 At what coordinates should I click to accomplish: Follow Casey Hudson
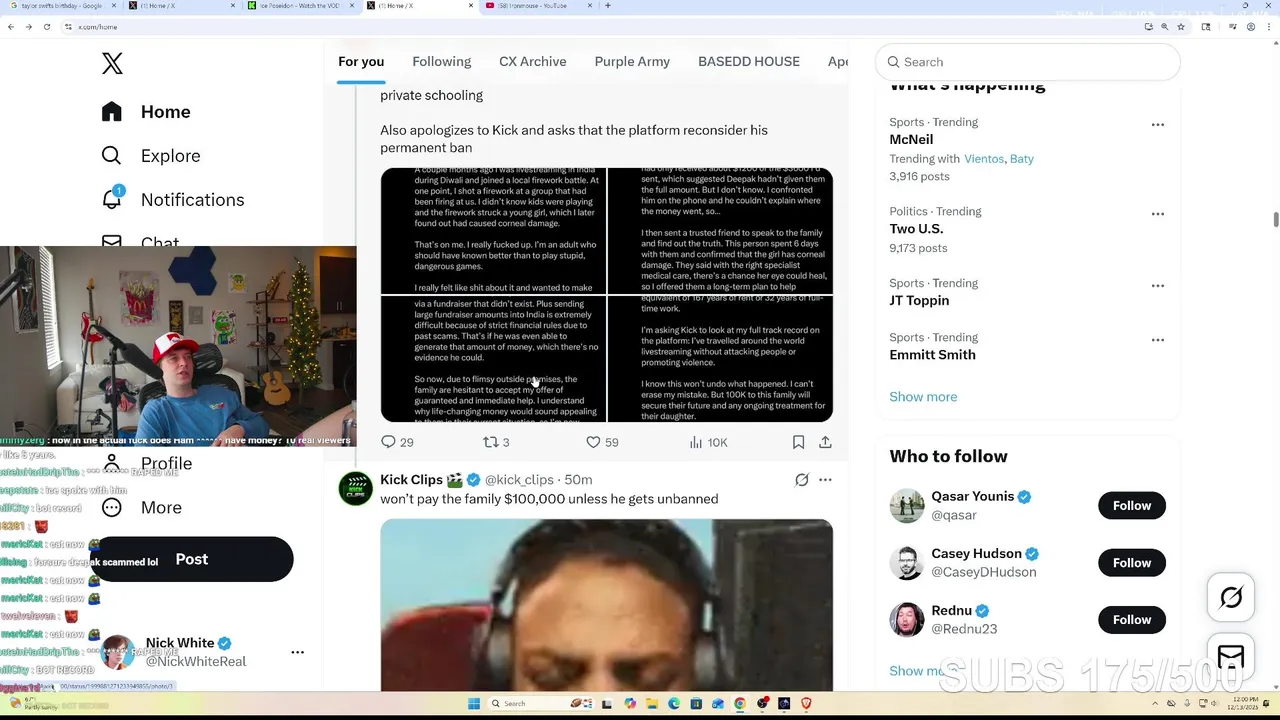(x=1132, y=563)
